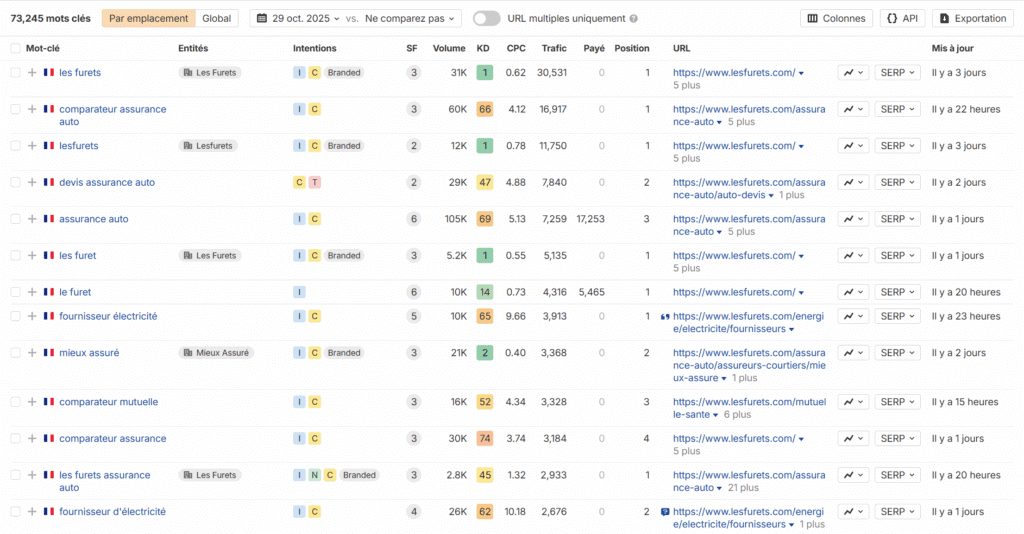Click the help icon next to 'URL multiples uniquement'
Image resolution: width=1024 pixels, height=534 pixels.
(633, 18)
